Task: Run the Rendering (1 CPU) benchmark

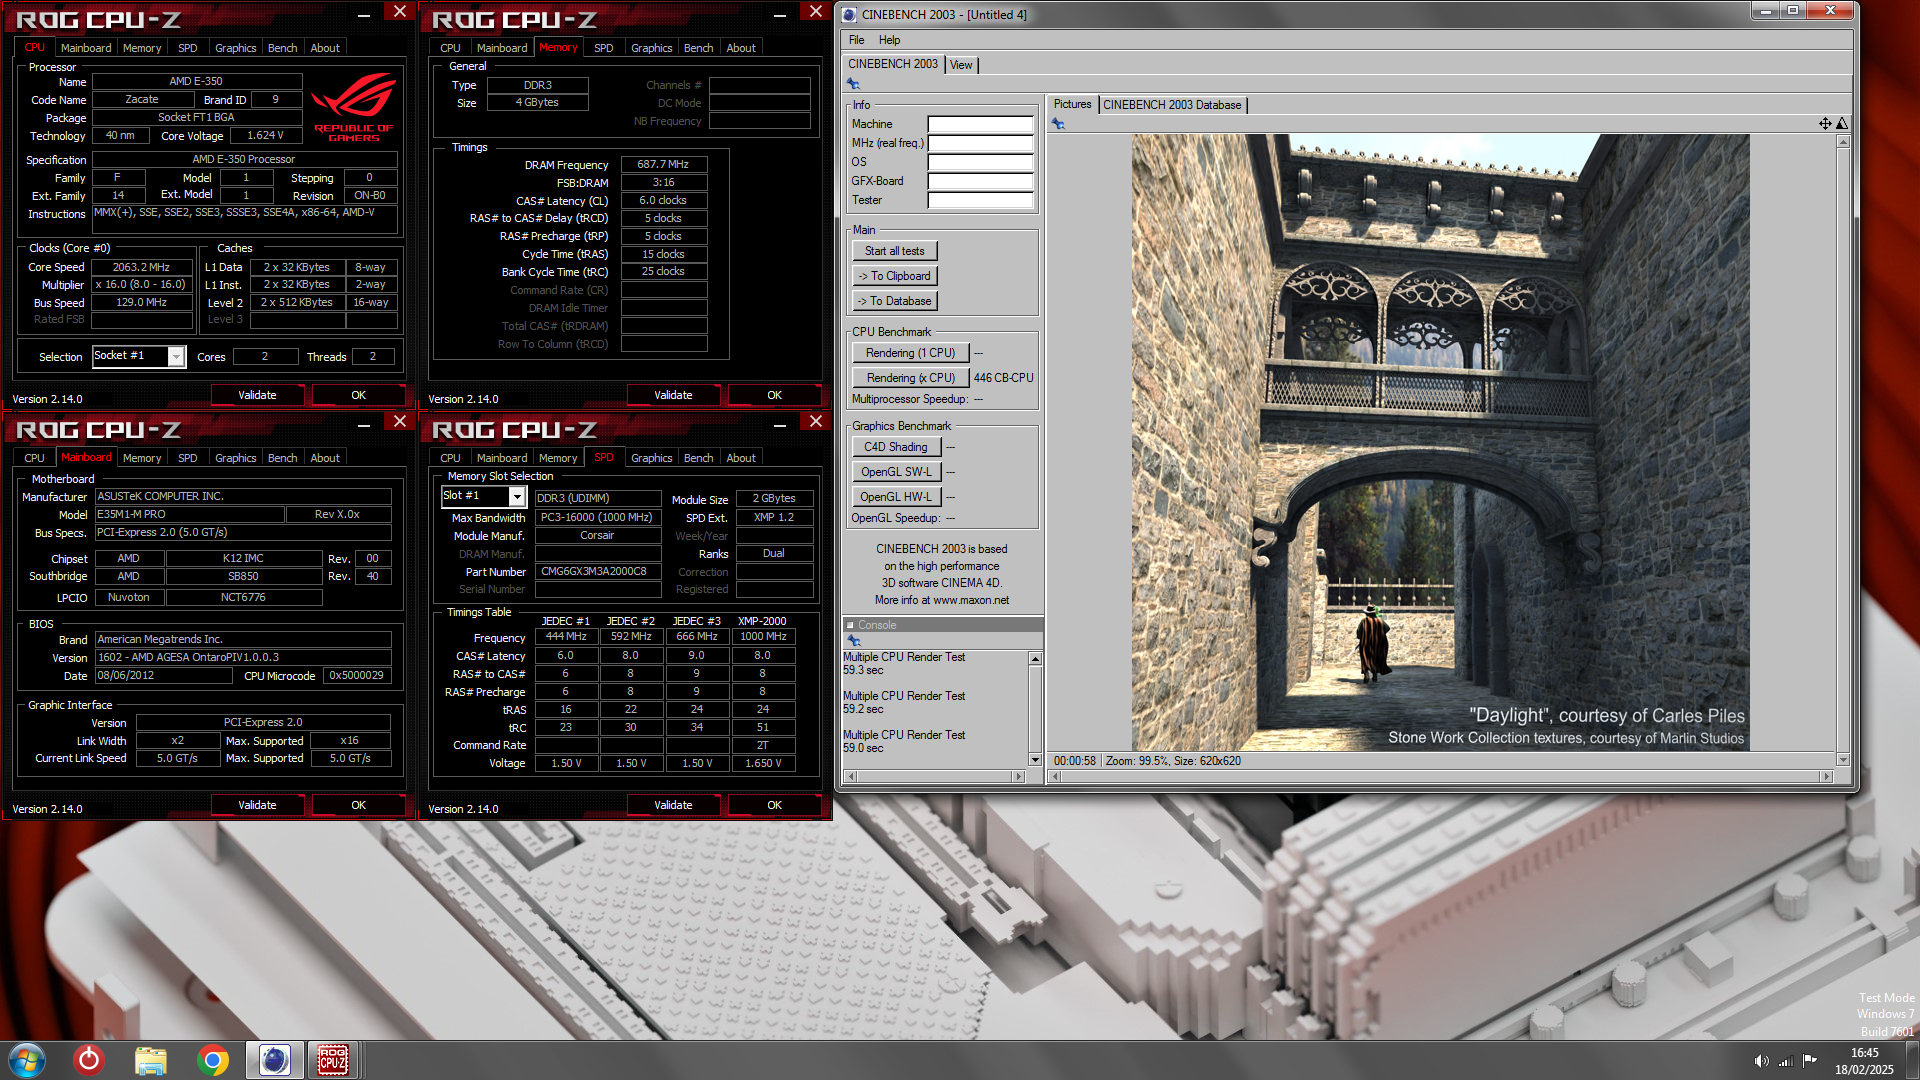Action: 911,353
